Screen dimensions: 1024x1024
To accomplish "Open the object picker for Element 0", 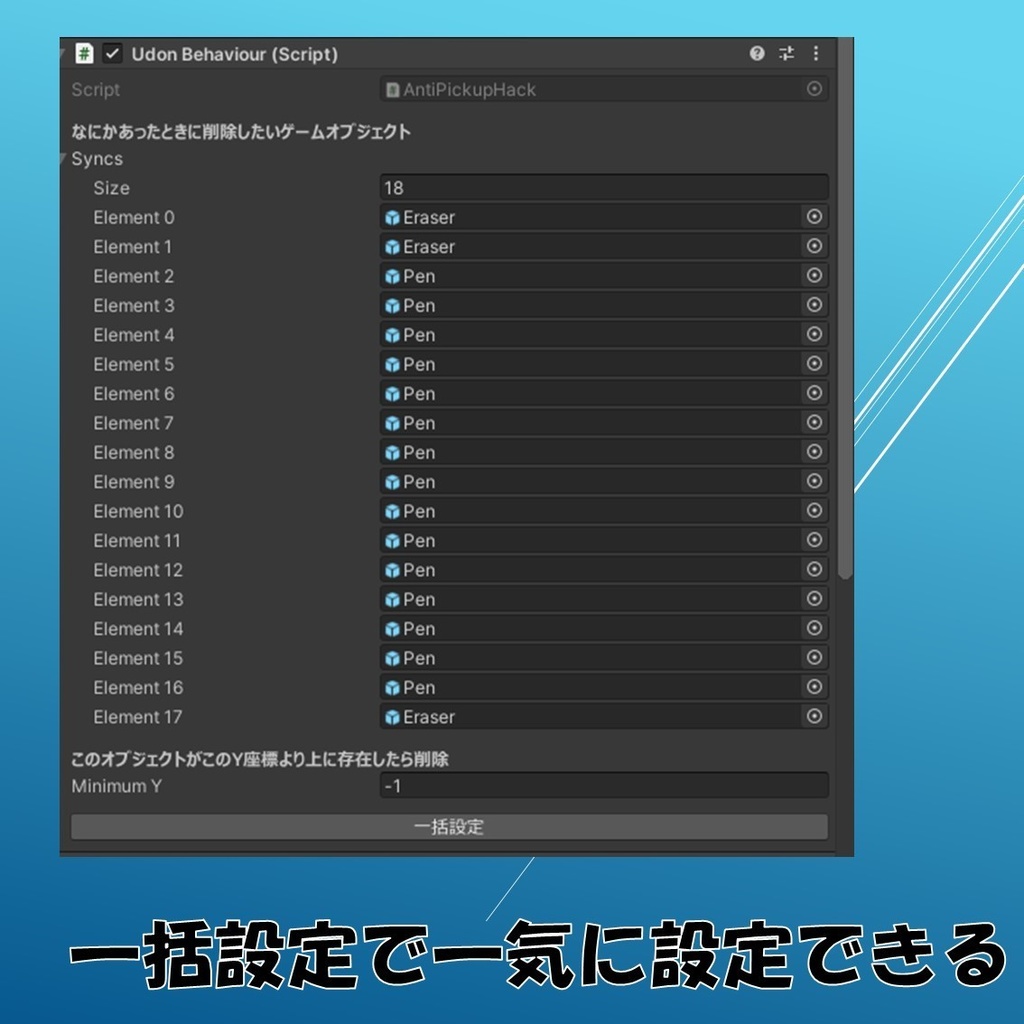I will pos(815,217).
